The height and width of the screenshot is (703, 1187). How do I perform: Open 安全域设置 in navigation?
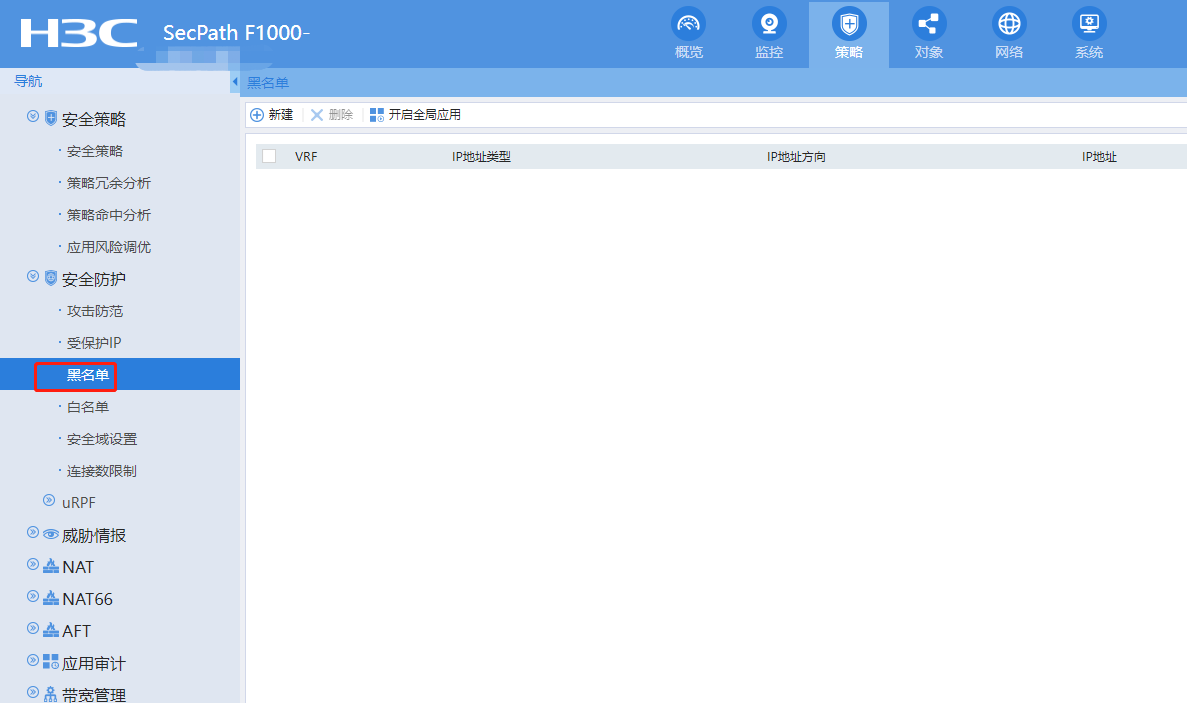pos(101,439)
